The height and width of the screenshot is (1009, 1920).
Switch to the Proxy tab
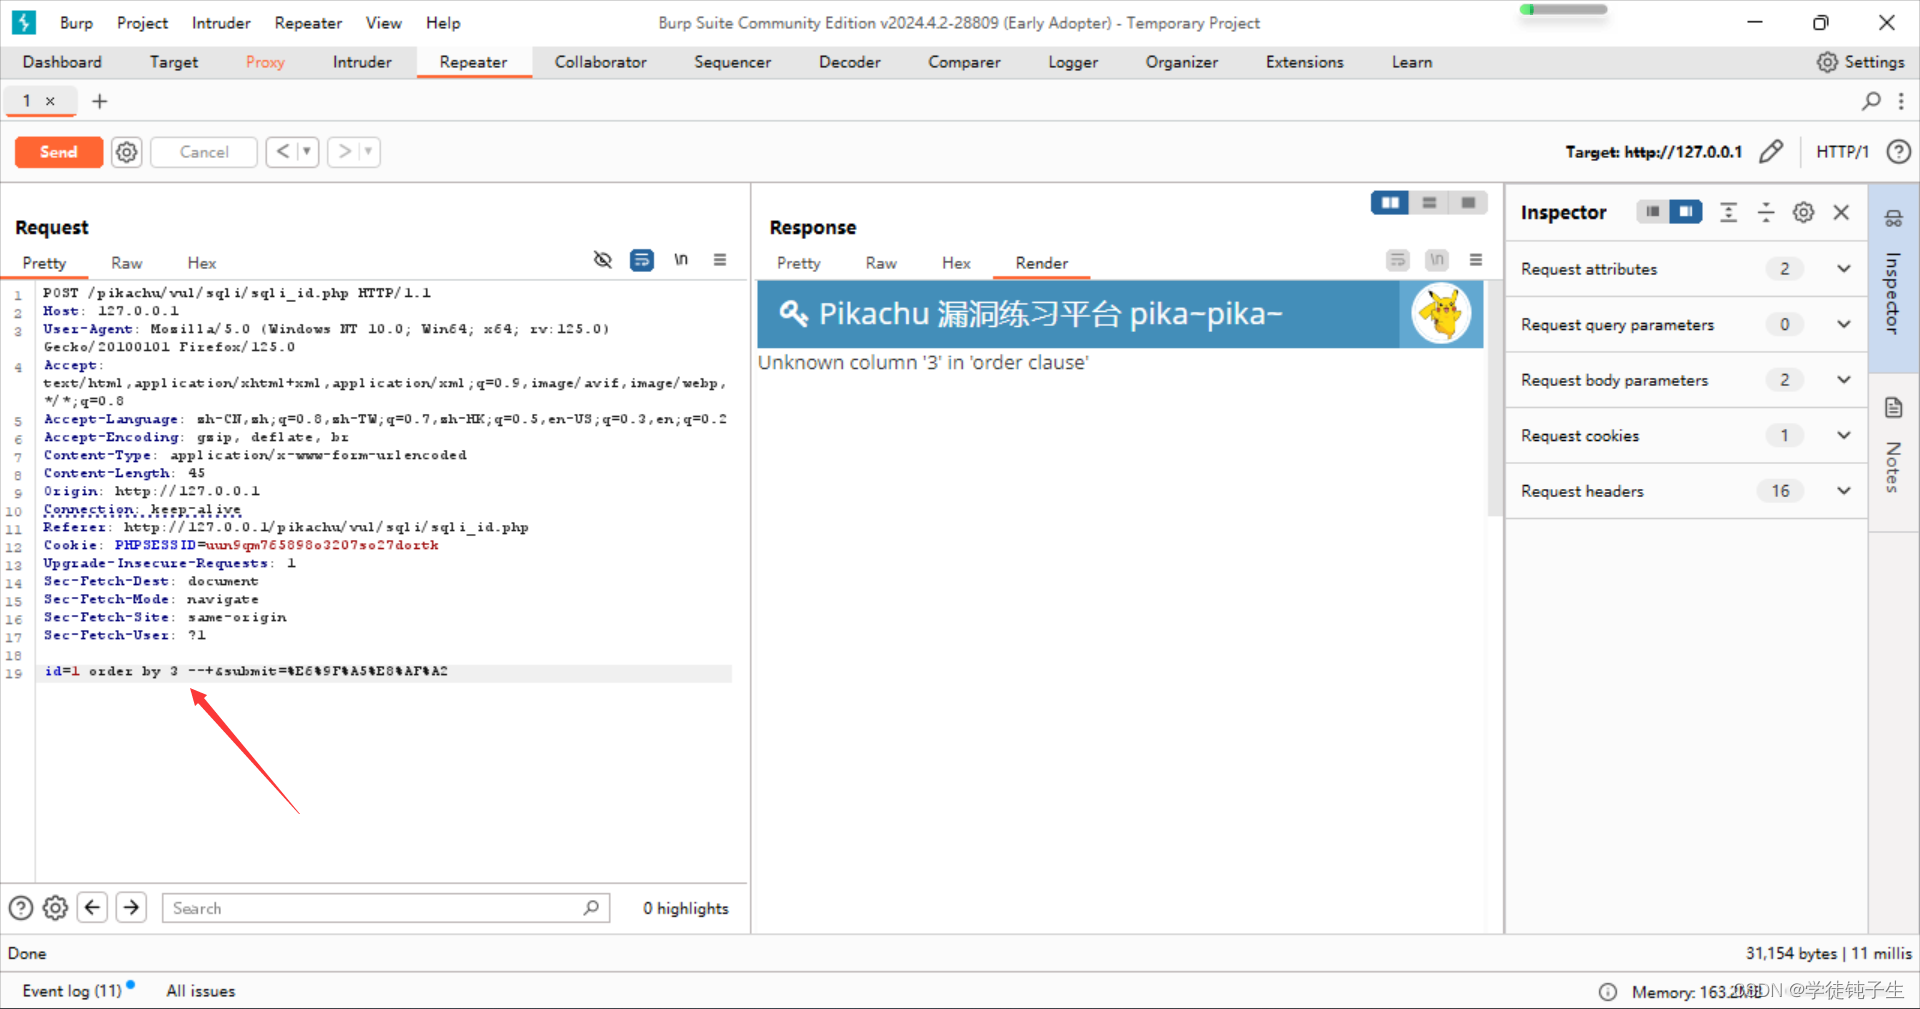(x=265, y=62)
